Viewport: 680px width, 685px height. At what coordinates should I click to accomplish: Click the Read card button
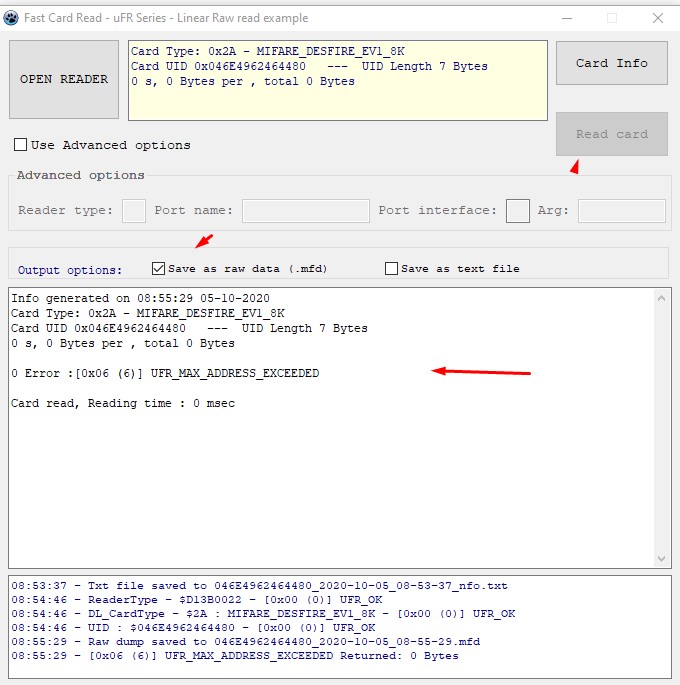coord(611,134)
